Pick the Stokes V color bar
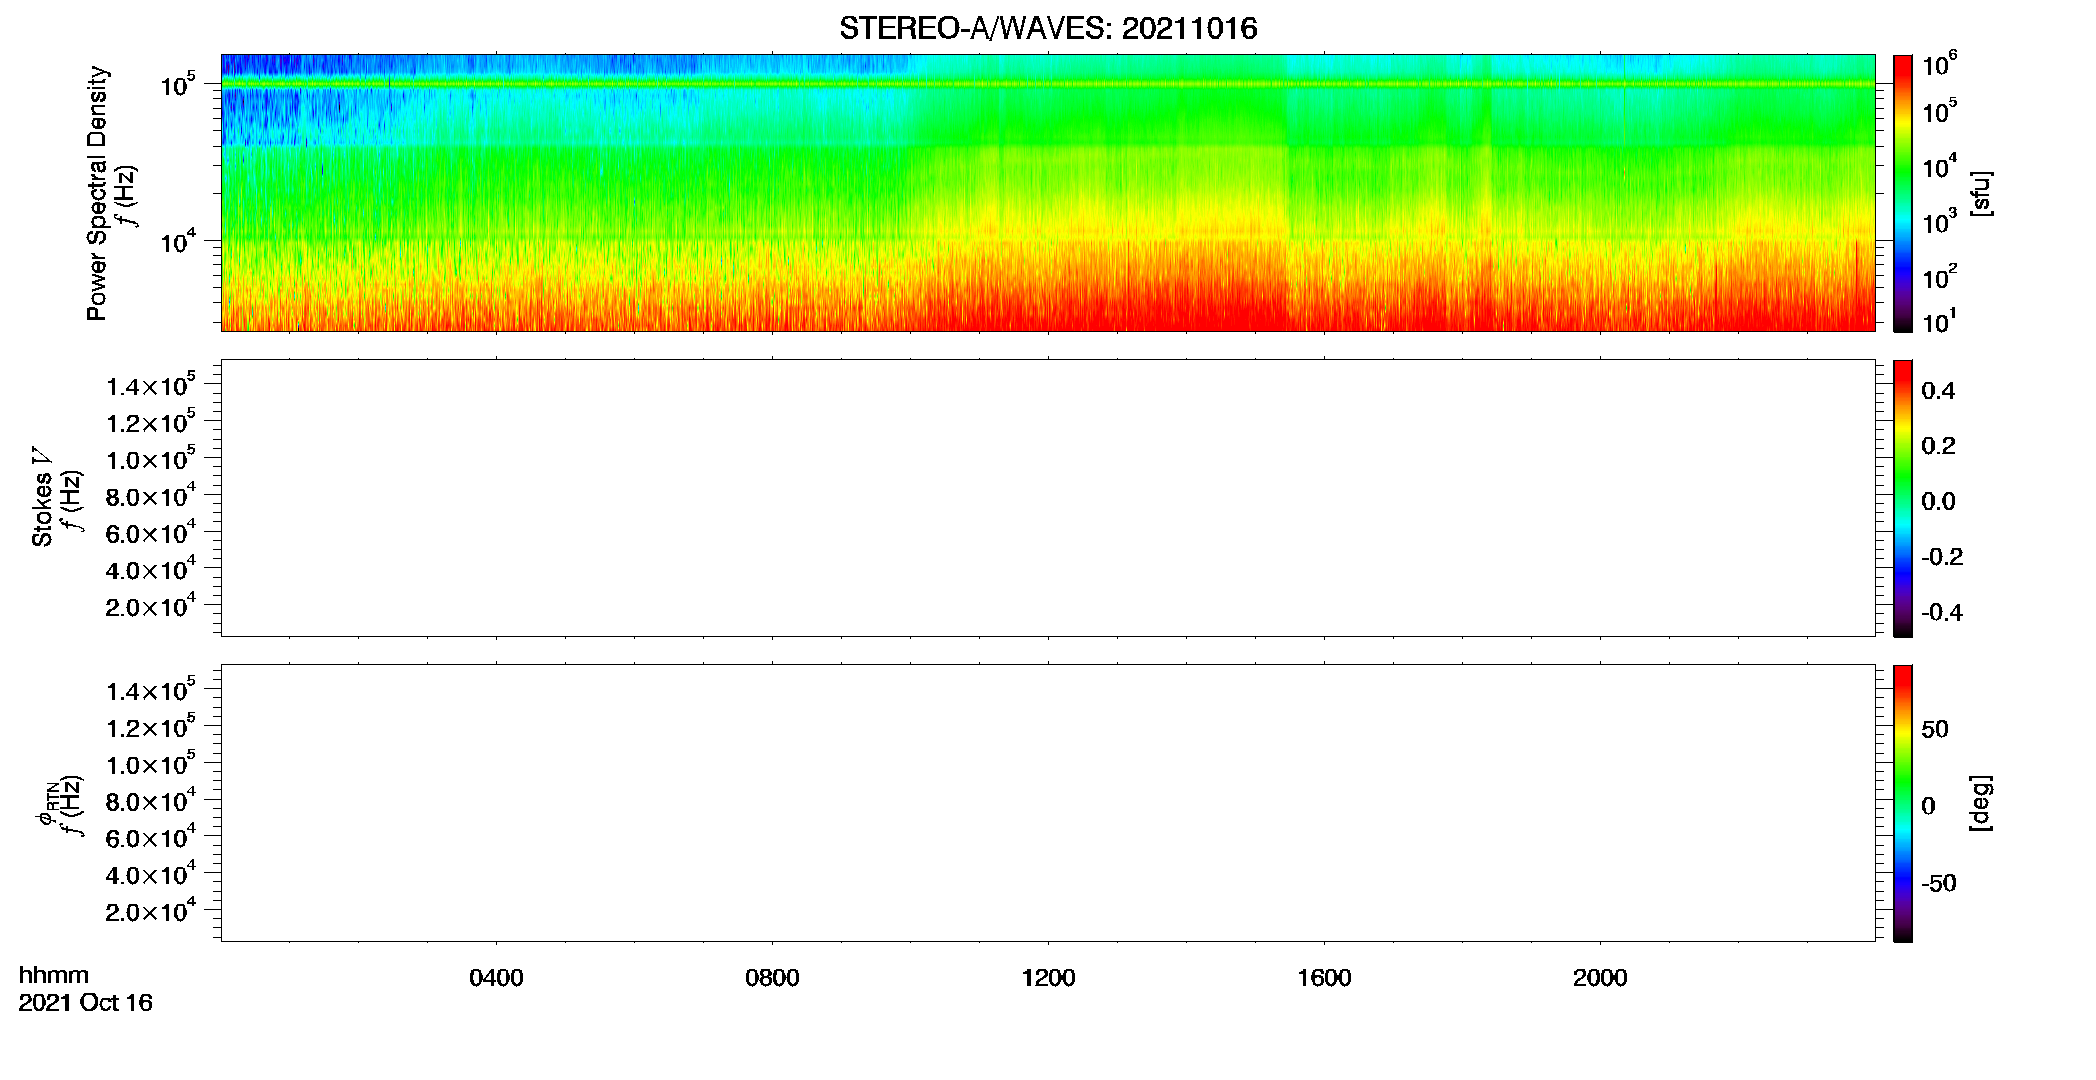This screenshot has width=2096, height=1080. (1903, 498)
